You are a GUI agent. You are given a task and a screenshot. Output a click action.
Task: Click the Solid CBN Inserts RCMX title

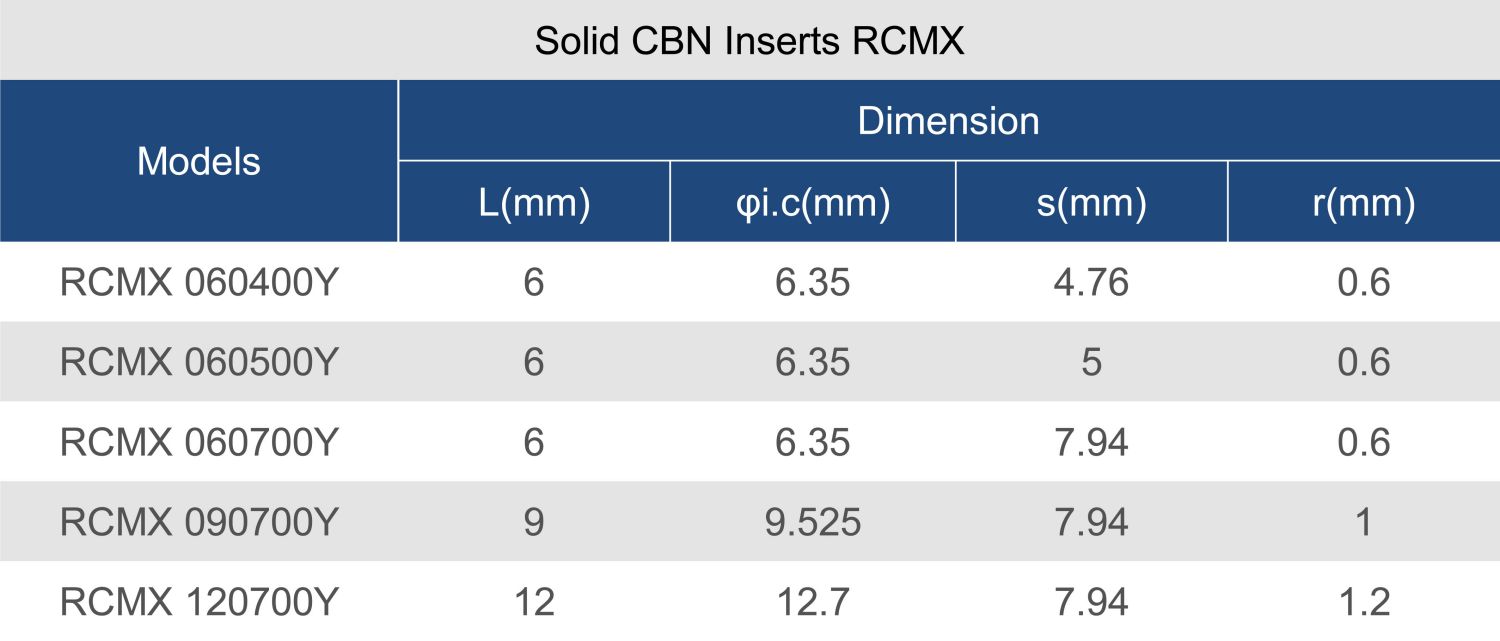tap(749, 41)
